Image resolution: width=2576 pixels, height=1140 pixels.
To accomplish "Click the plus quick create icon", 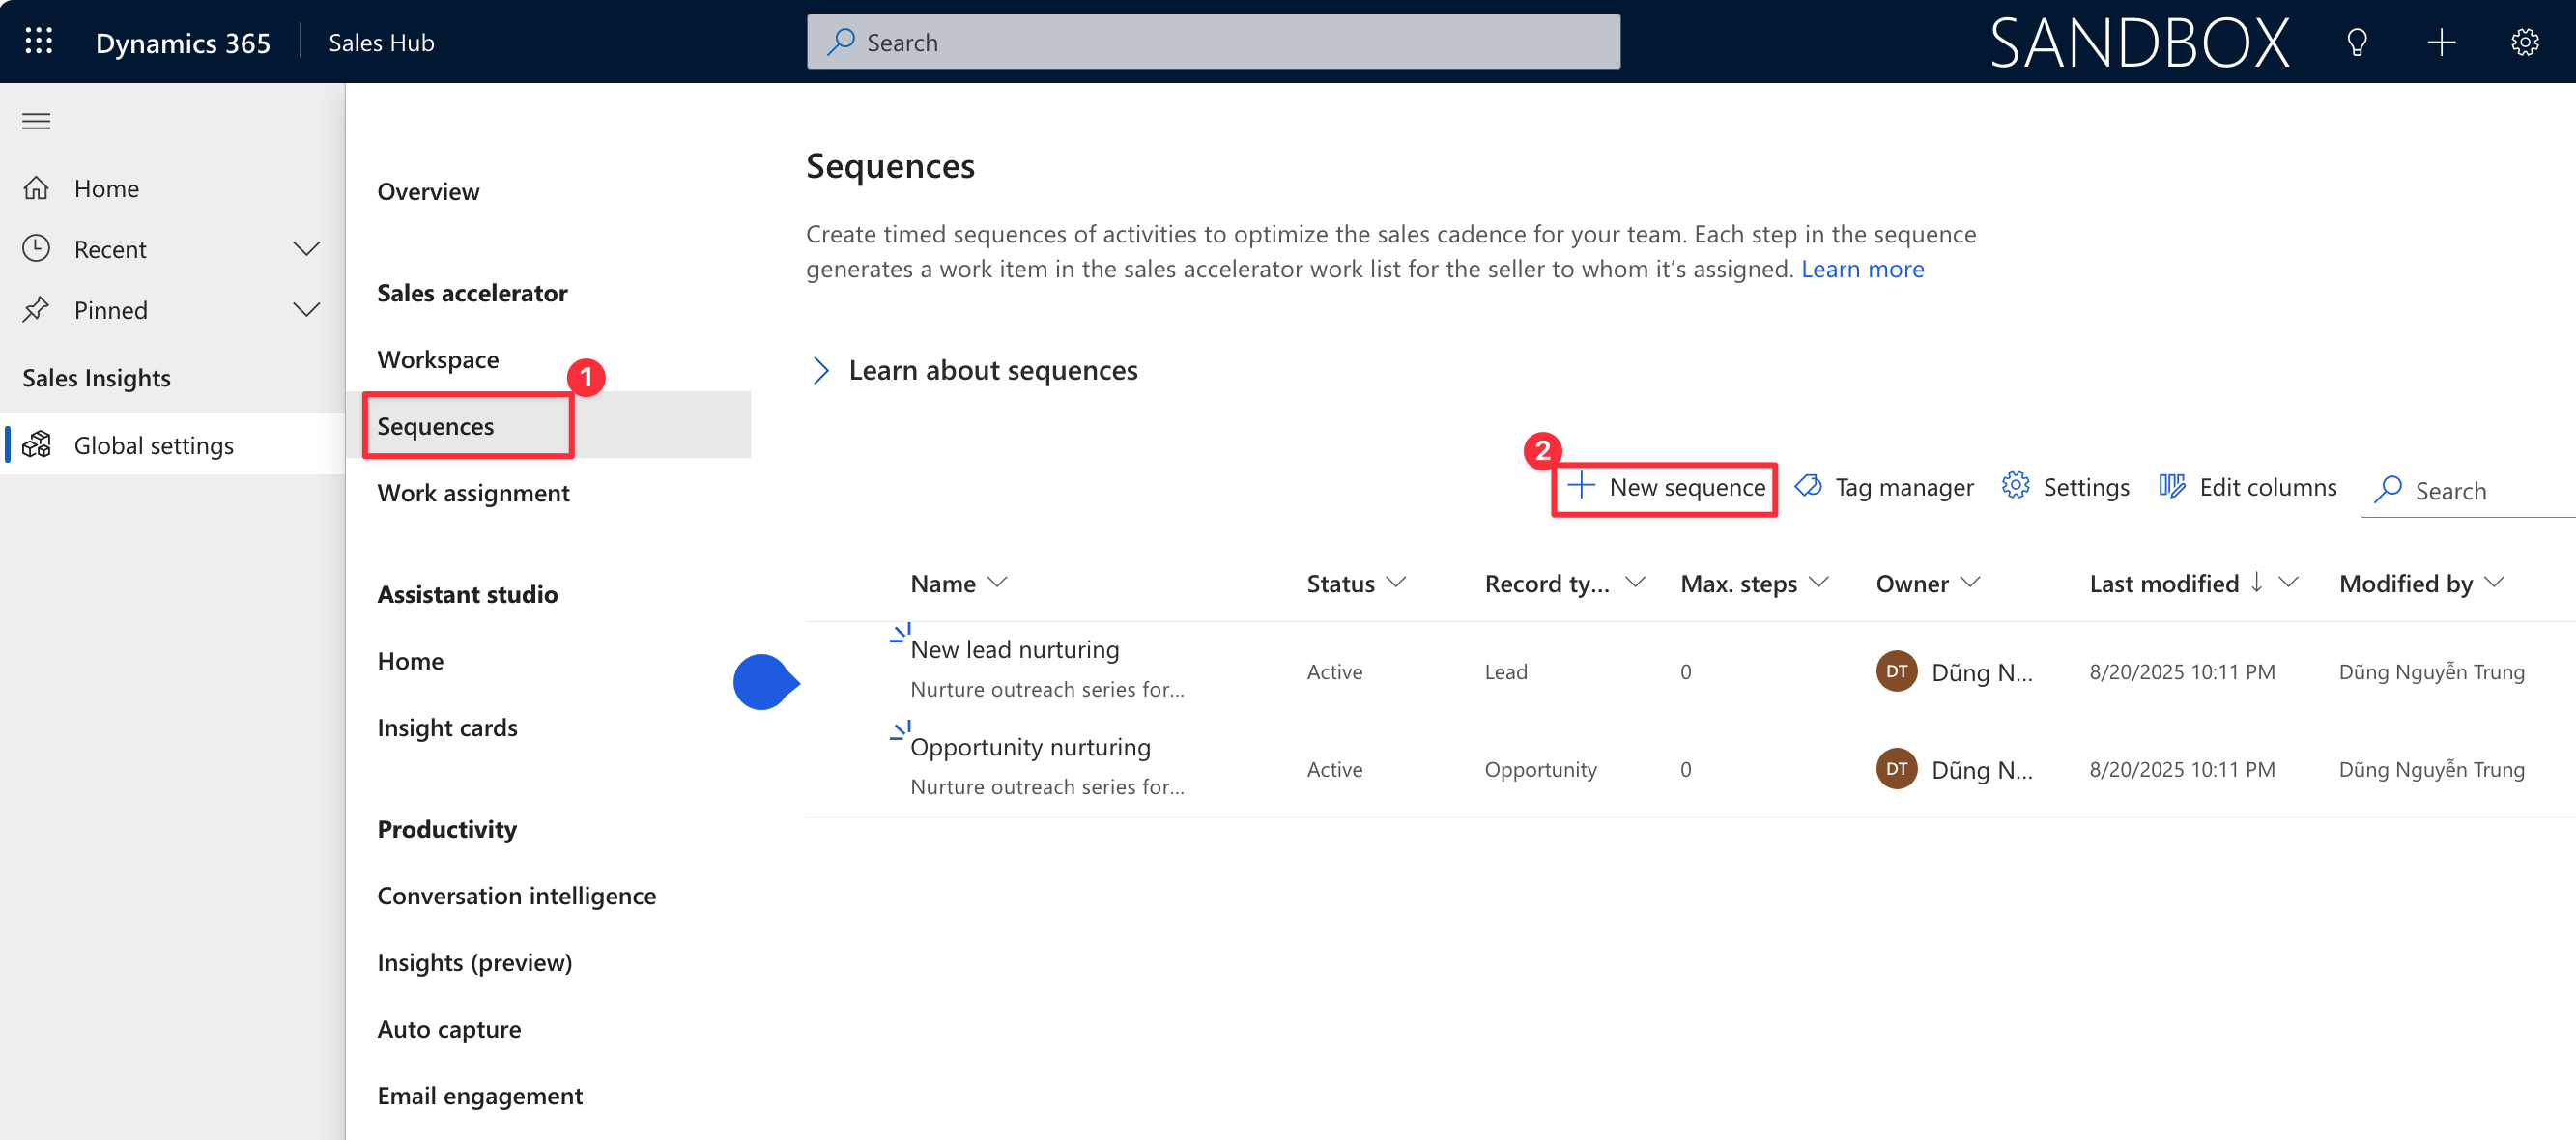I will 2441,42.
